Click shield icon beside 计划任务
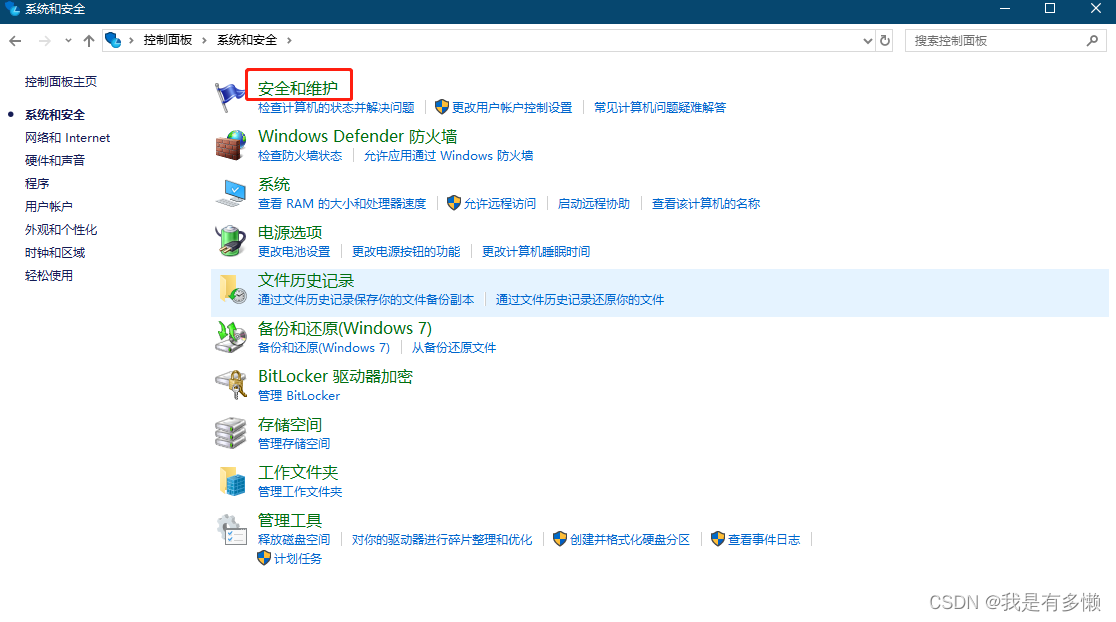 [x=264, y=558]
